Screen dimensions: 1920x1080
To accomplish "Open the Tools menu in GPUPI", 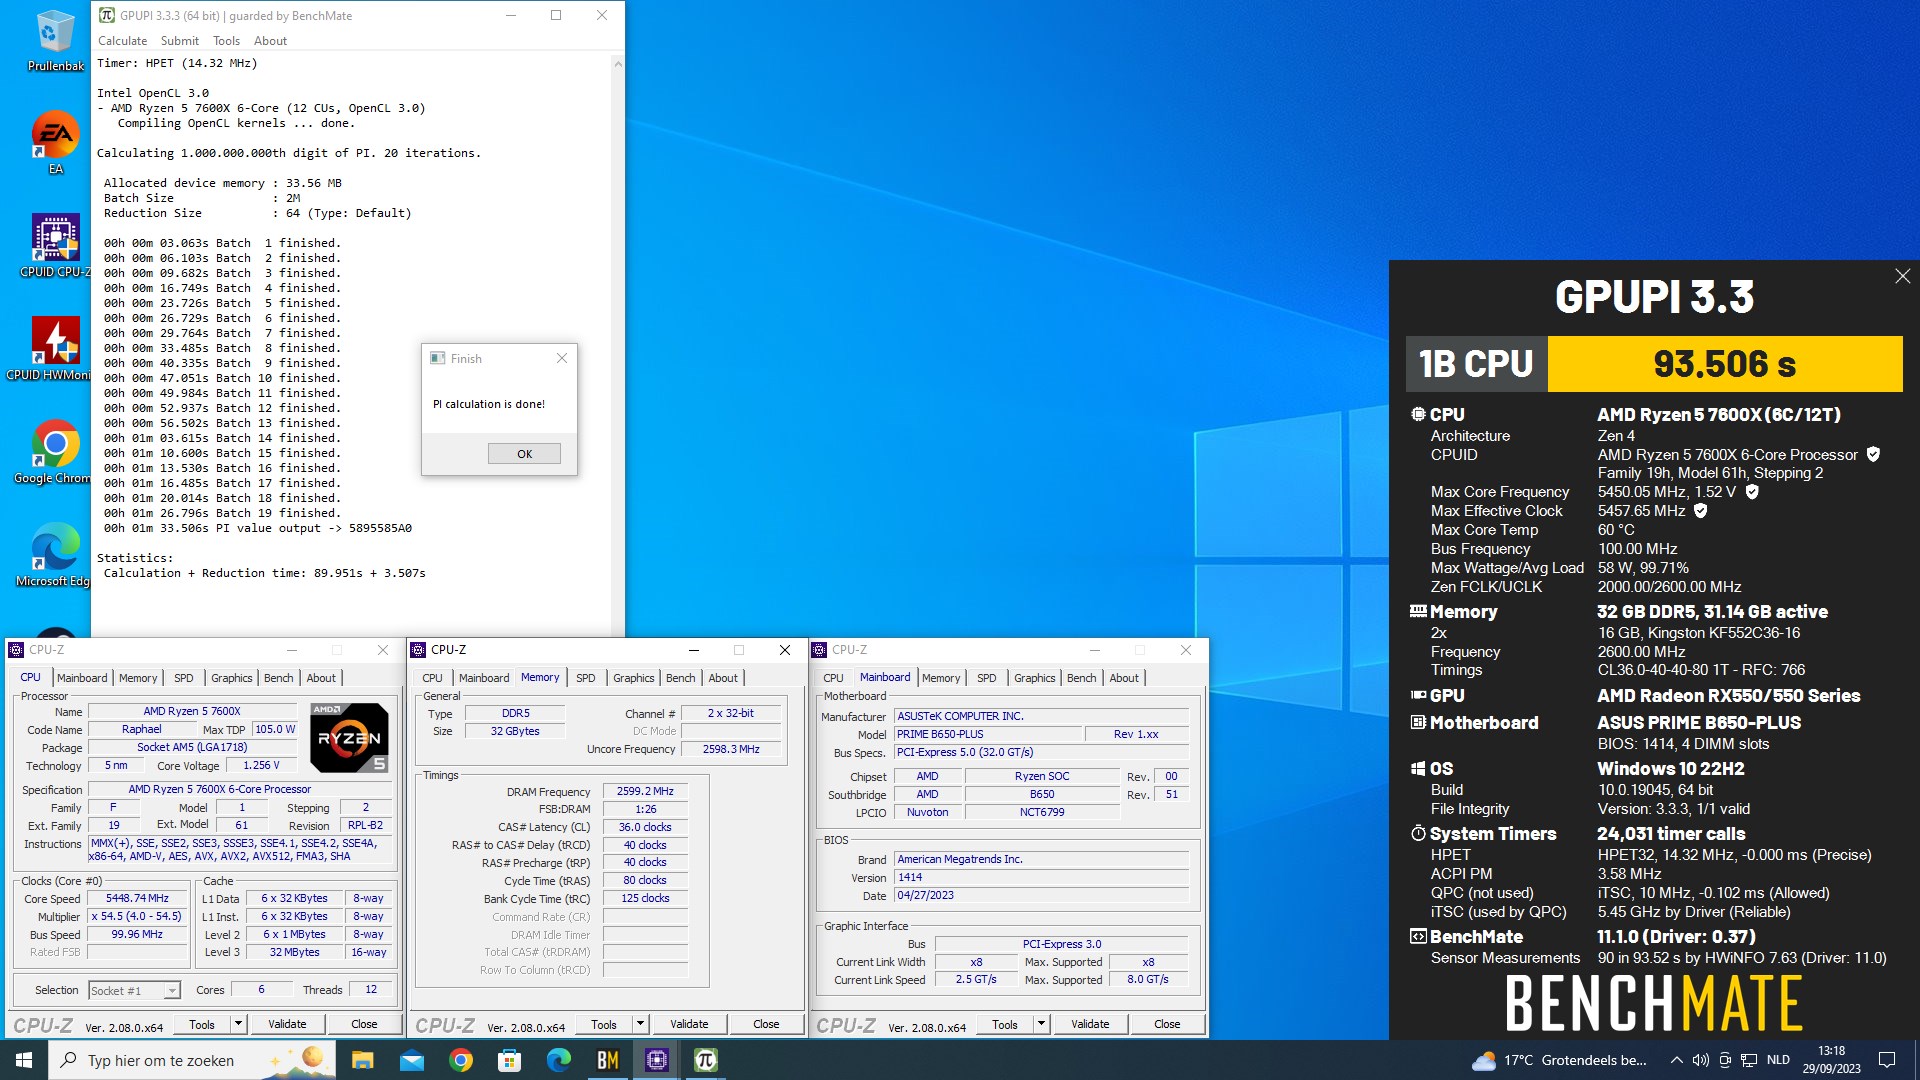I will [x=226, y=41].
